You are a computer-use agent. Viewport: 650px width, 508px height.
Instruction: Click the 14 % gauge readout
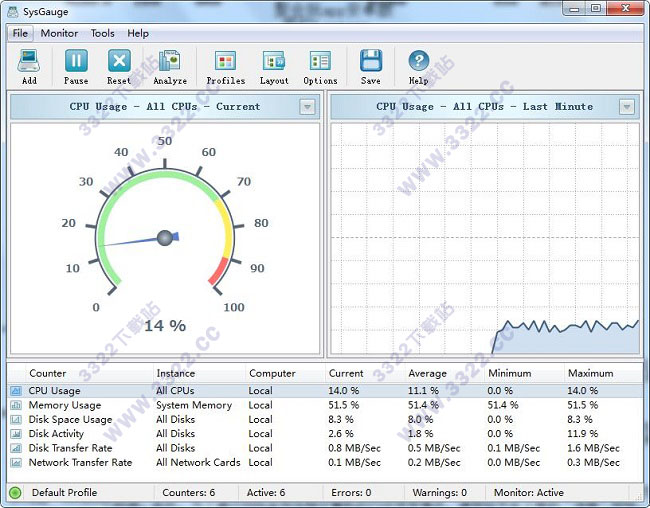[x=165, y=326]
